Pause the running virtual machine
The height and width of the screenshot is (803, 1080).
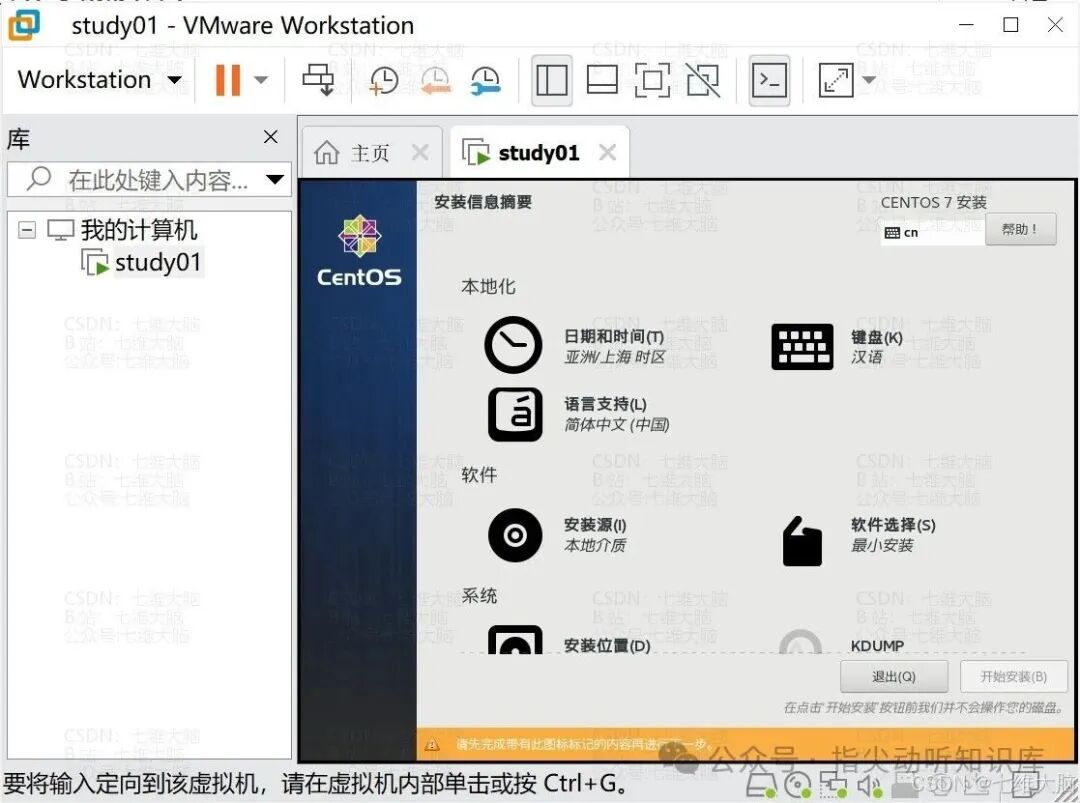coord(227,80)
